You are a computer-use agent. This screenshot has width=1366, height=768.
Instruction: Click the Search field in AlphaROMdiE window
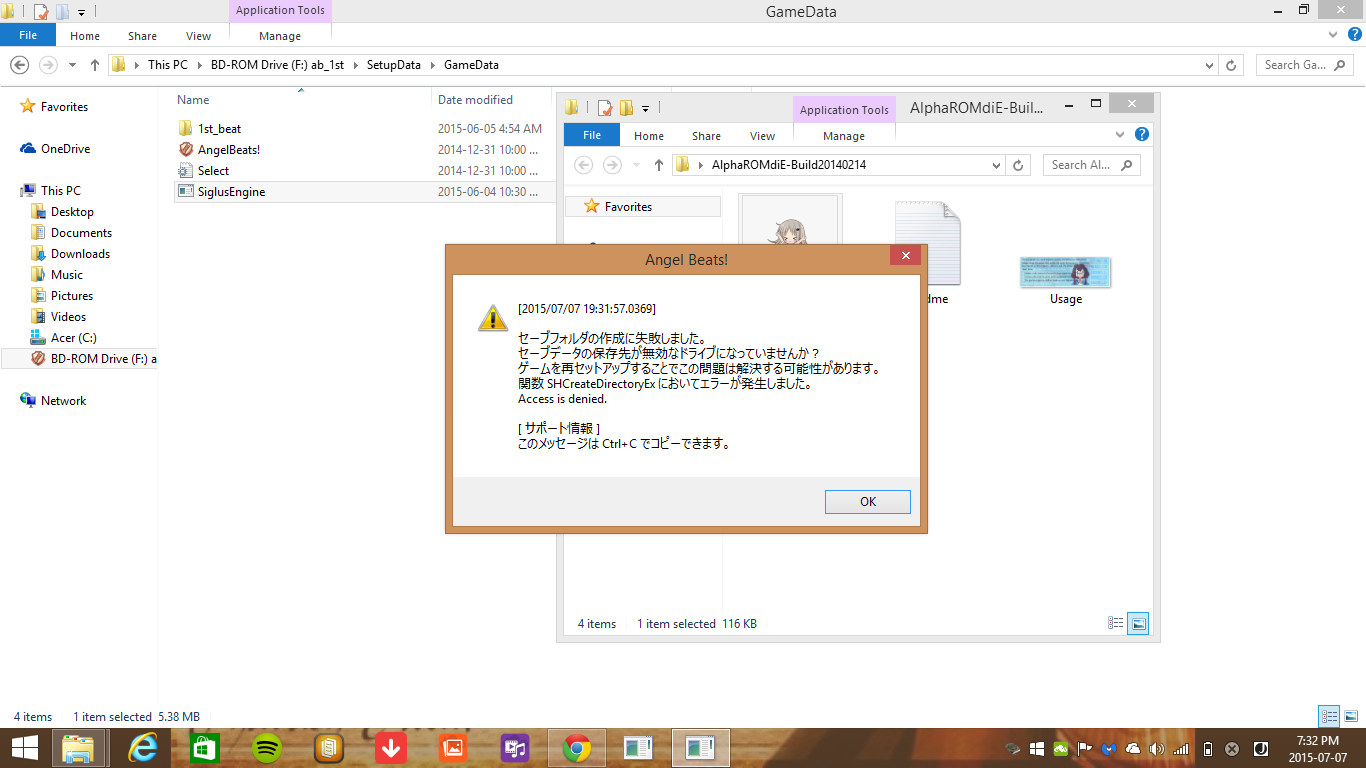[x=1091, y=165]
